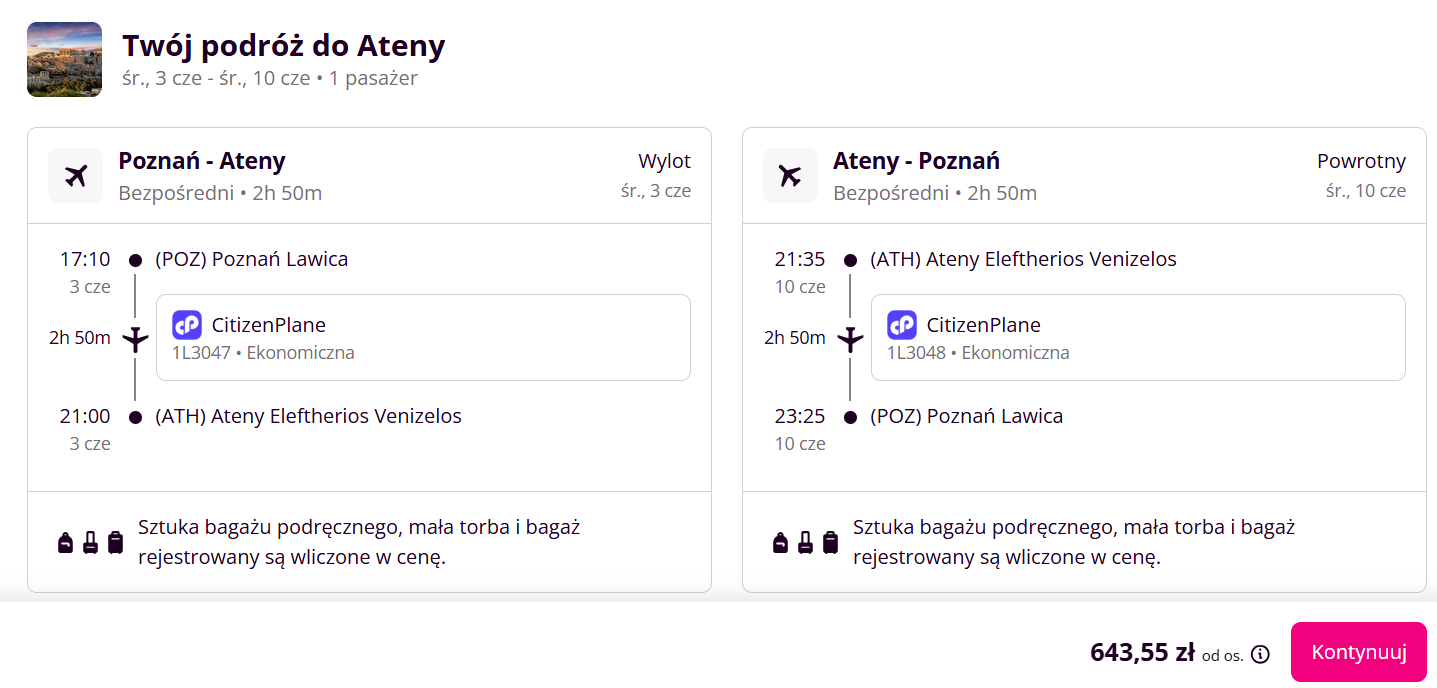Open the CitizenPlane 1L3047 flight detail box
Screen dimensions: 1437x688
[423, 337]
